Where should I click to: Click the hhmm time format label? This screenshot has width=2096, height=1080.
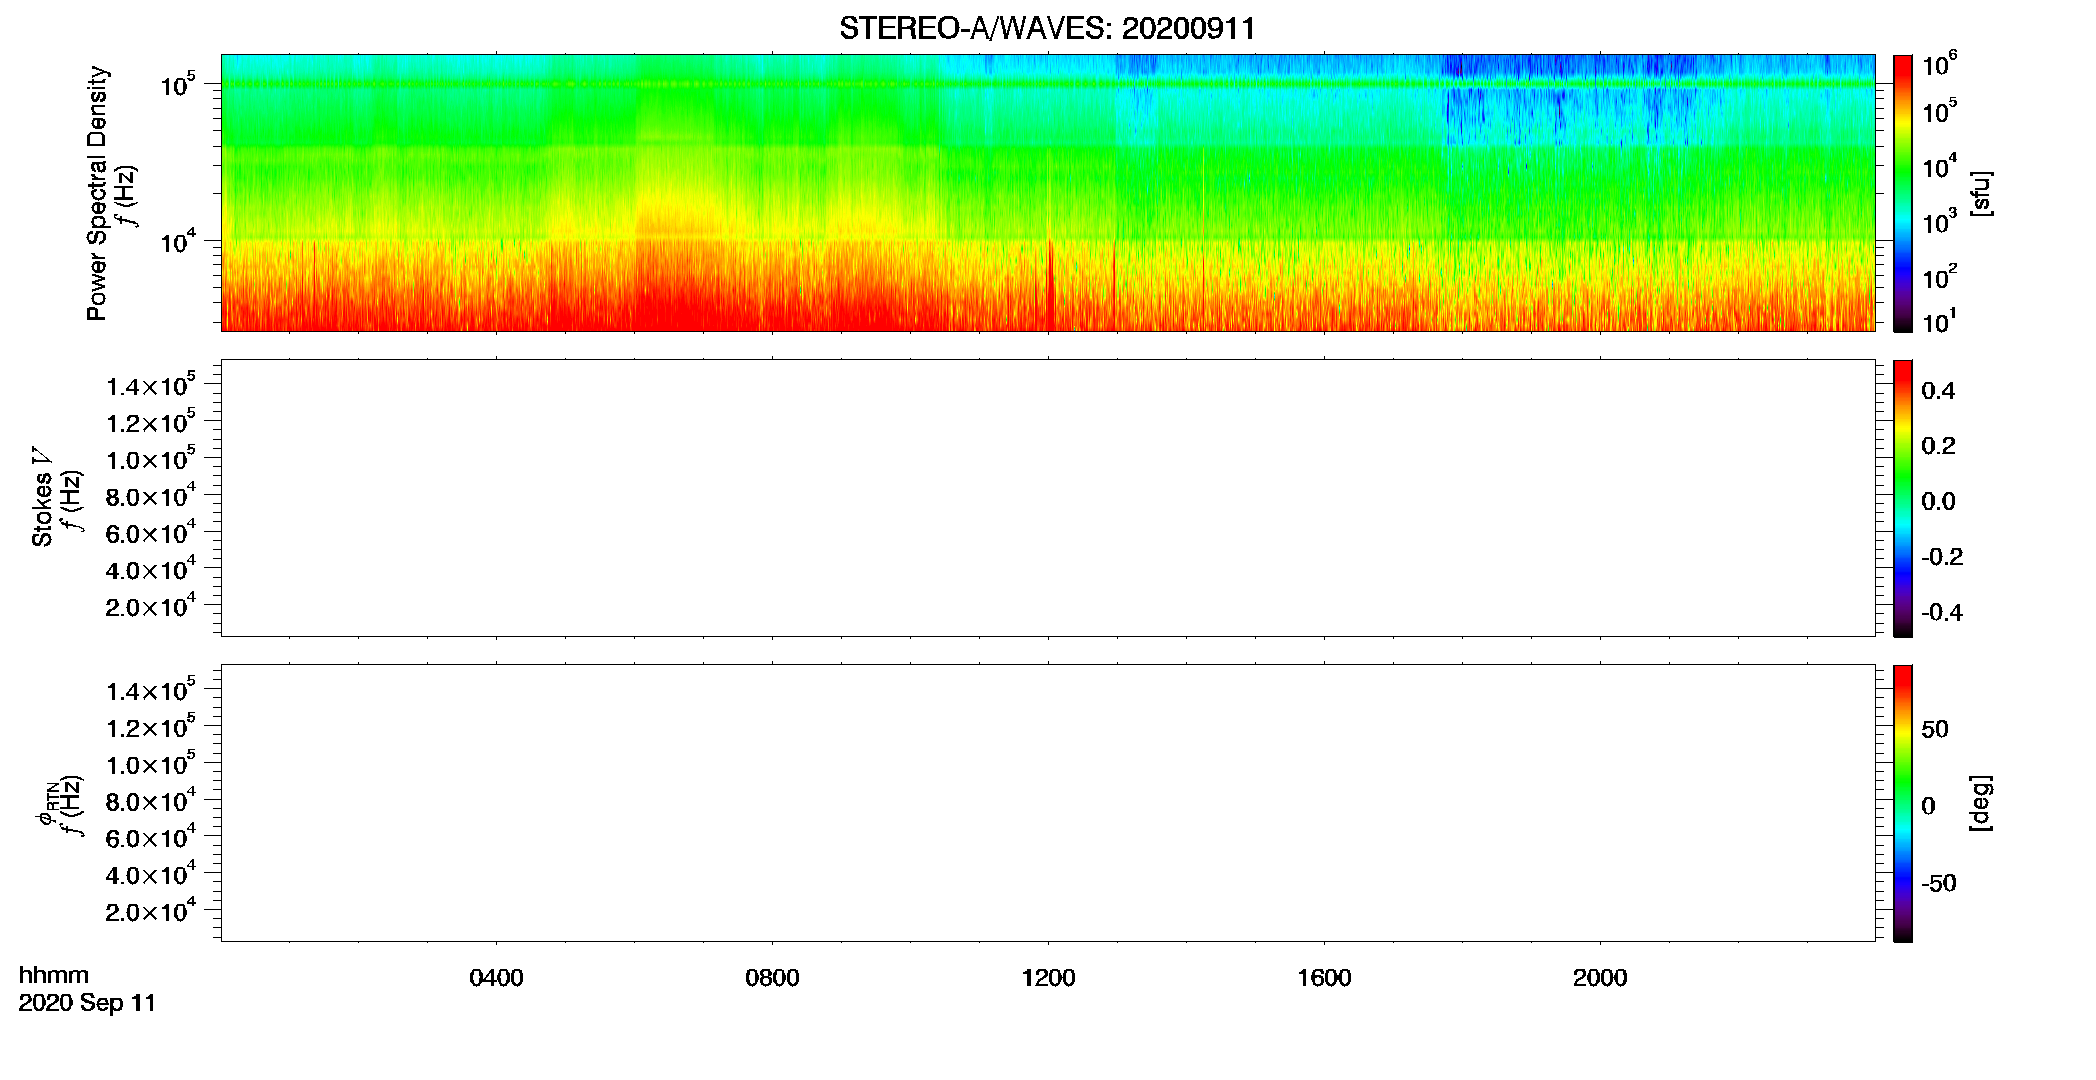(x=54, y=976)
